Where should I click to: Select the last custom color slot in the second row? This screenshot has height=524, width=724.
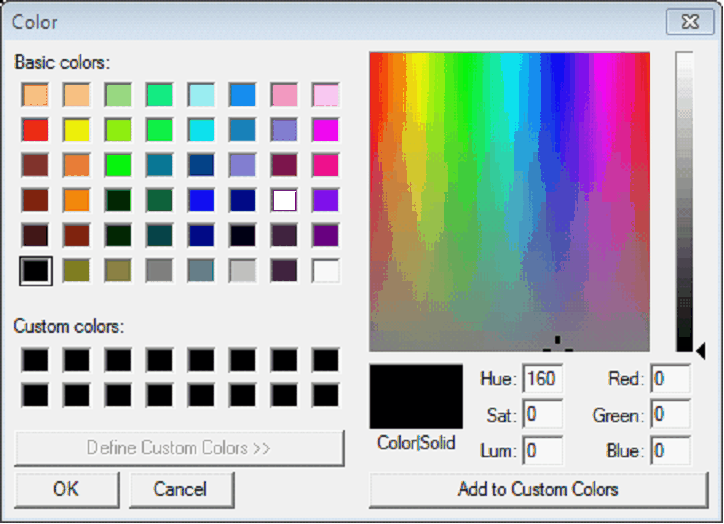pos(325,394)
